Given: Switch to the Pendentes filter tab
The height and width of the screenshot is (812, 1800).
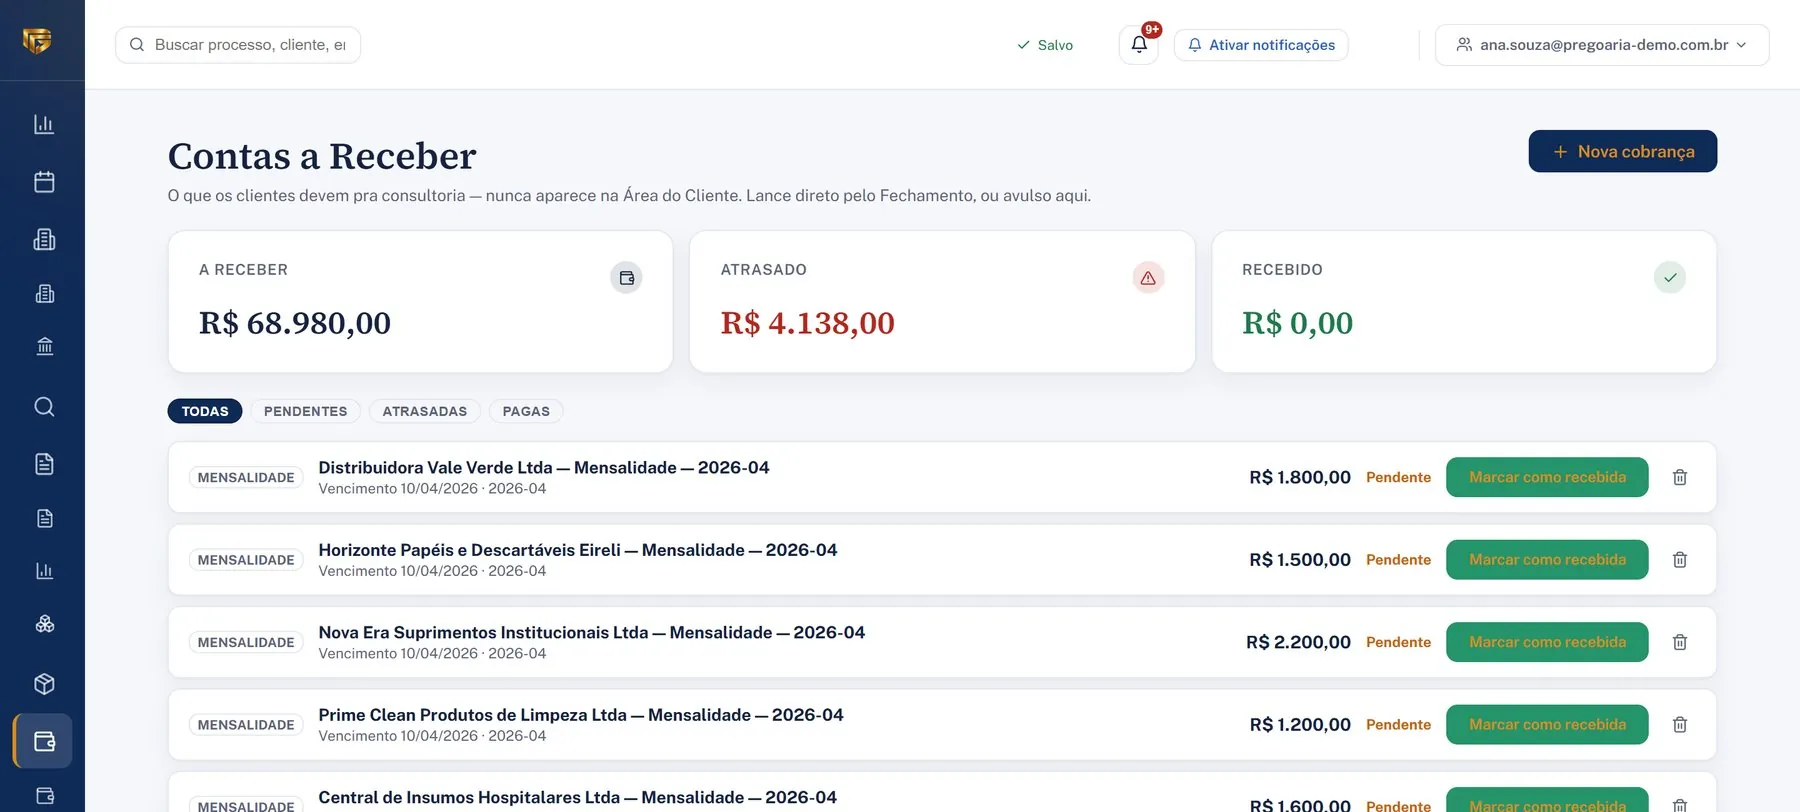Looking at the screenshot, I should tap(305, 411).
